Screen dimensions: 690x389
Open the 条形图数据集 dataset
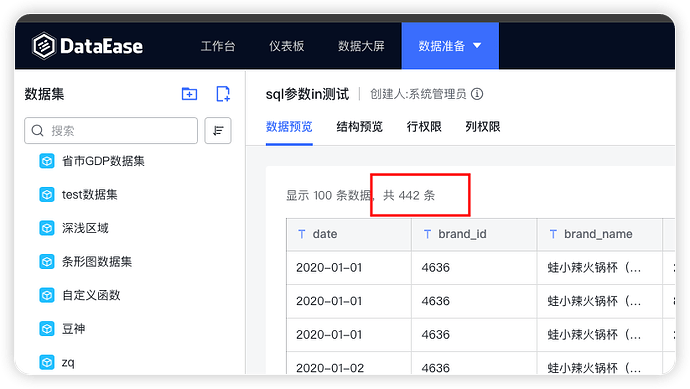click(97, 262)
